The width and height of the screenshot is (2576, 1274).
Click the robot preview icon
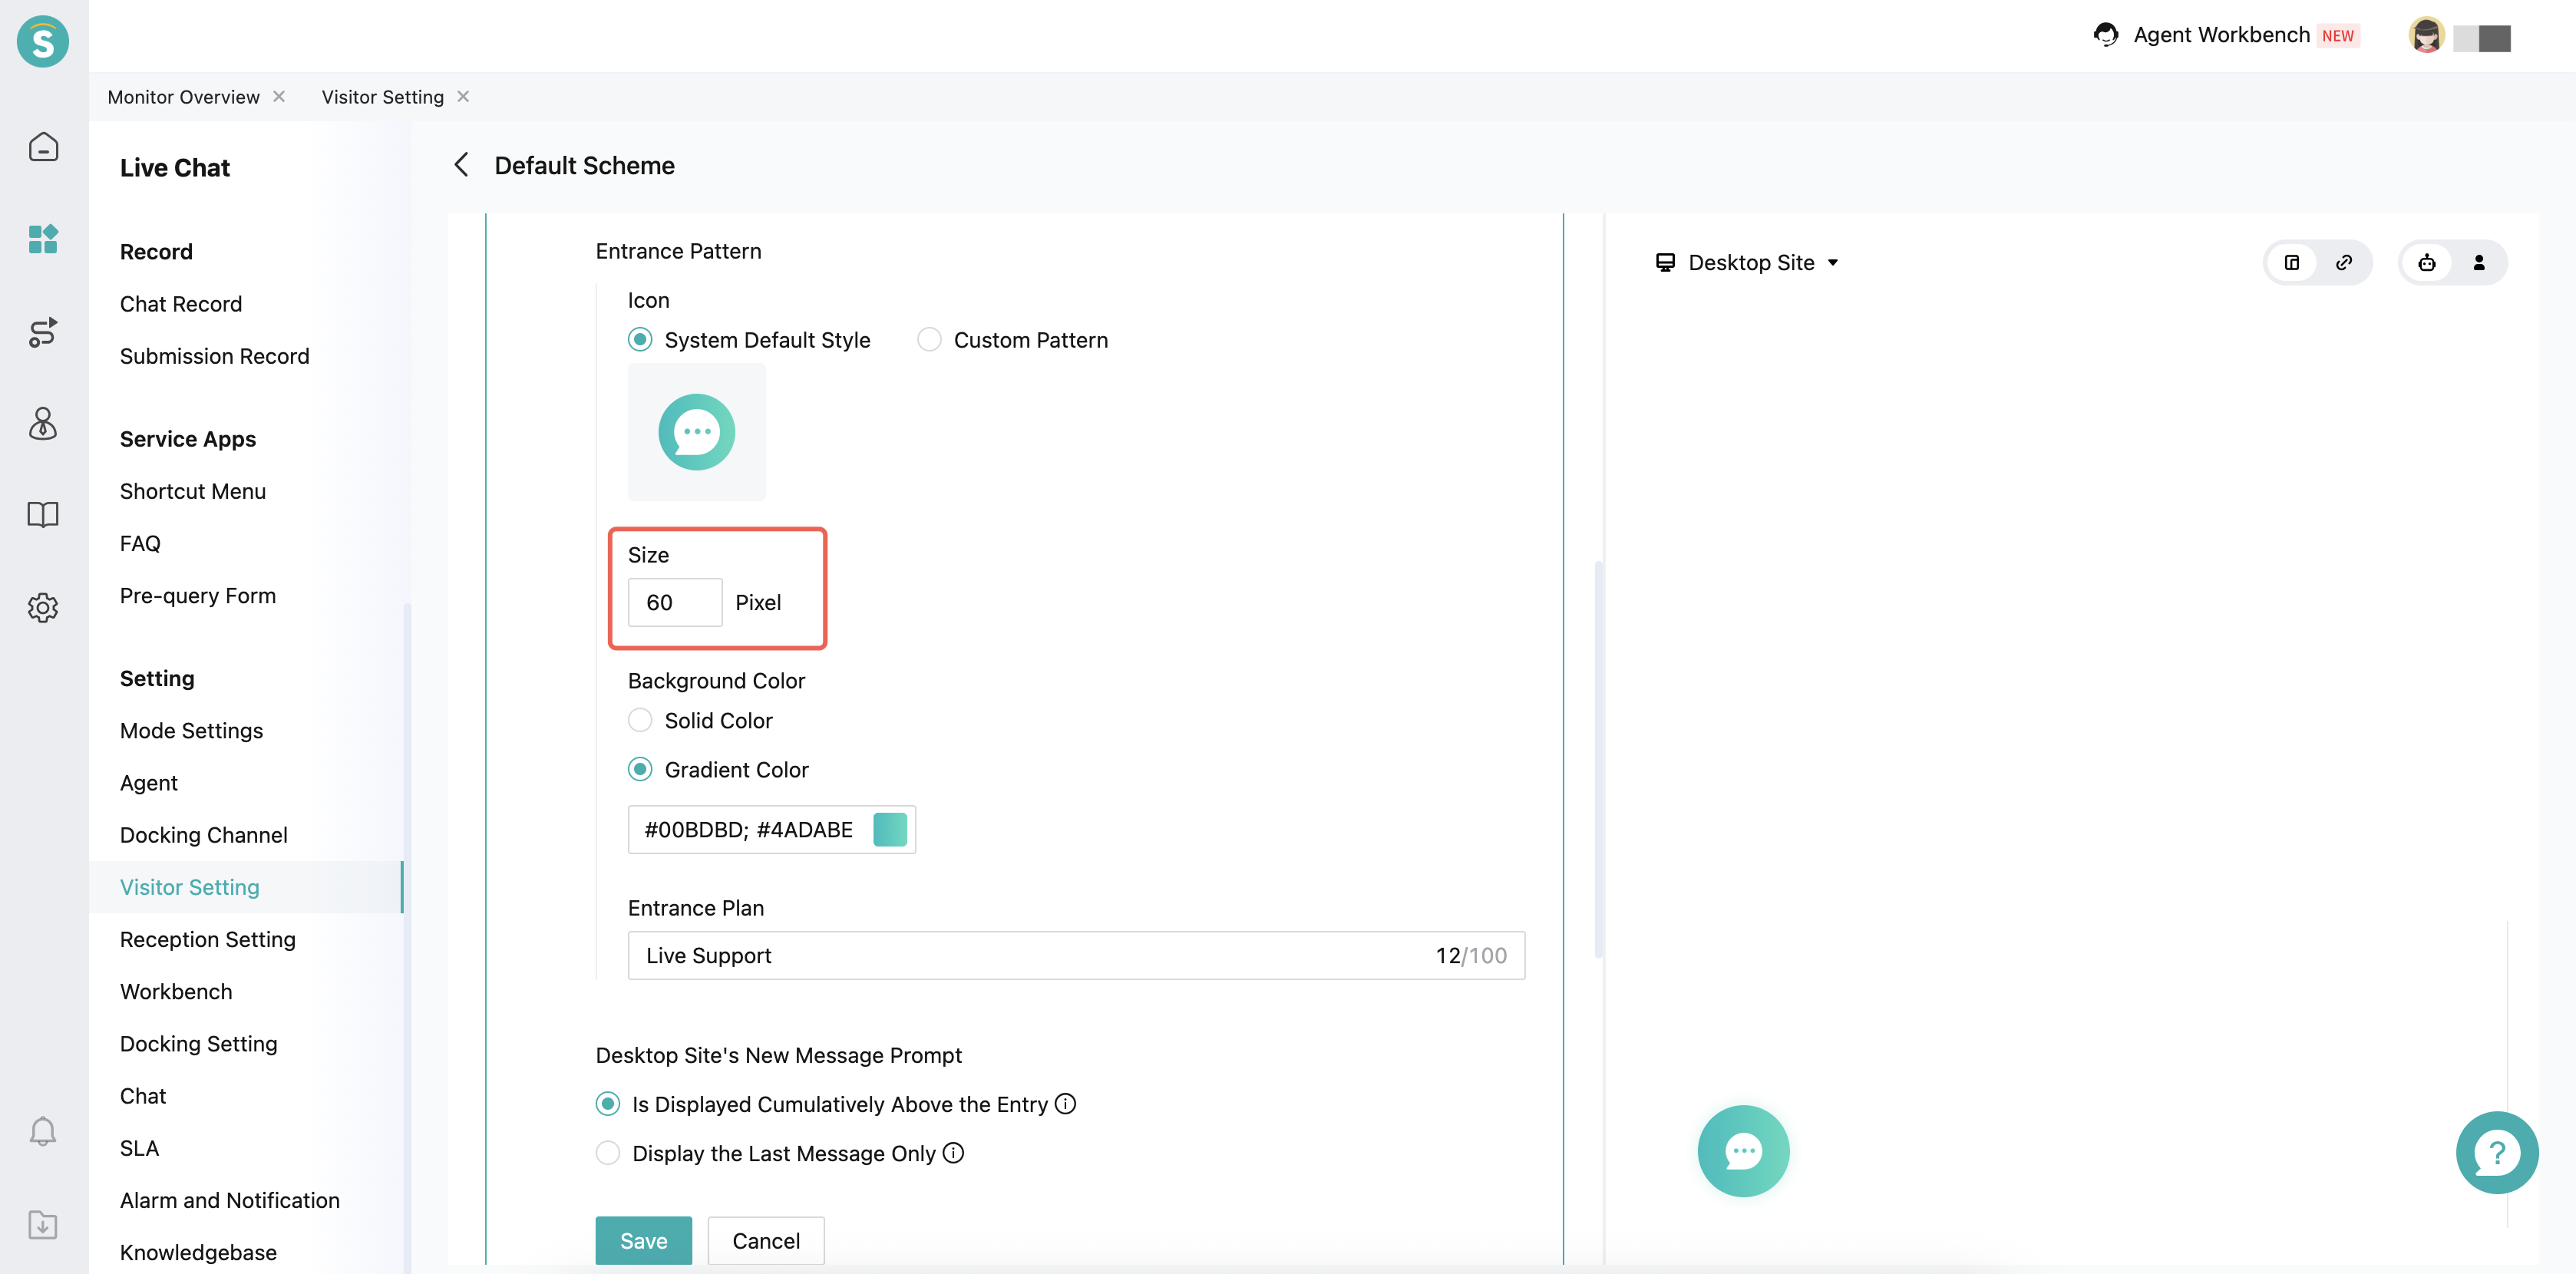[2426, 263]
